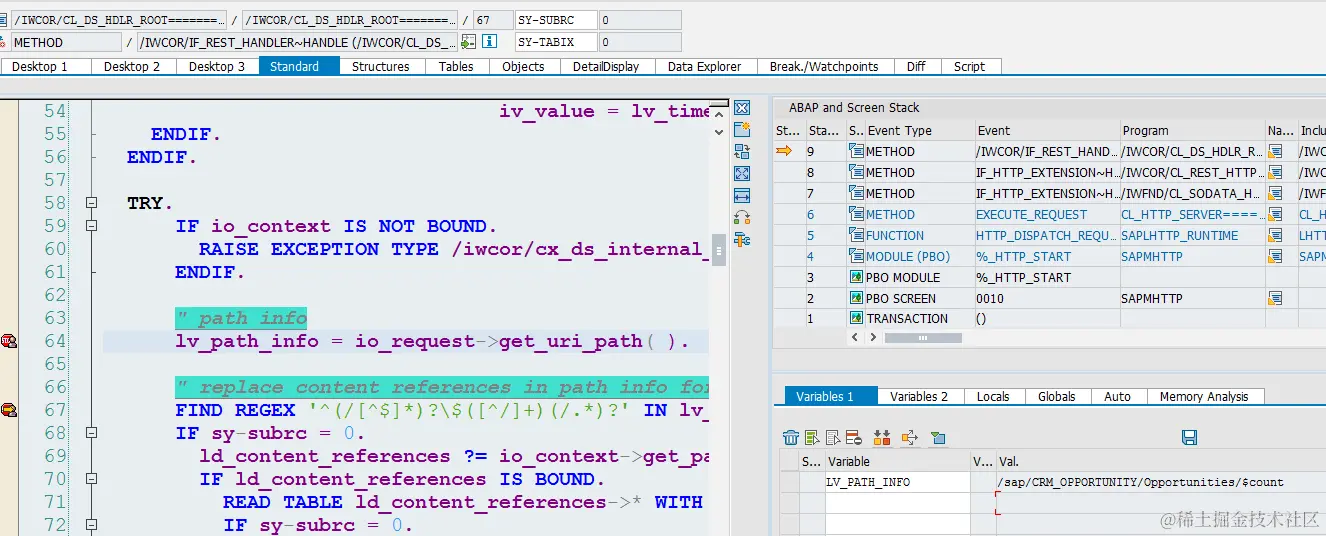Screen dimensions: 1326x536
Task: Open the Structures tab
Action: click(381, 66)
